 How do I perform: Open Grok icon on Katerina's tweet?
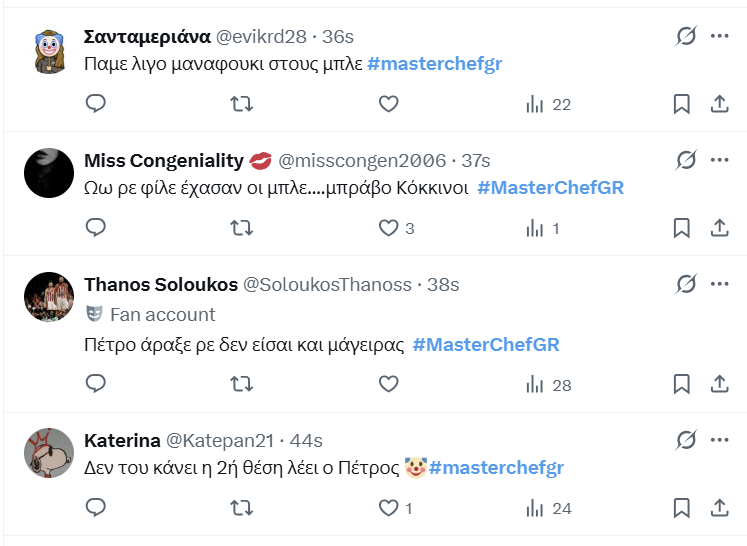(x=685, y=440)
